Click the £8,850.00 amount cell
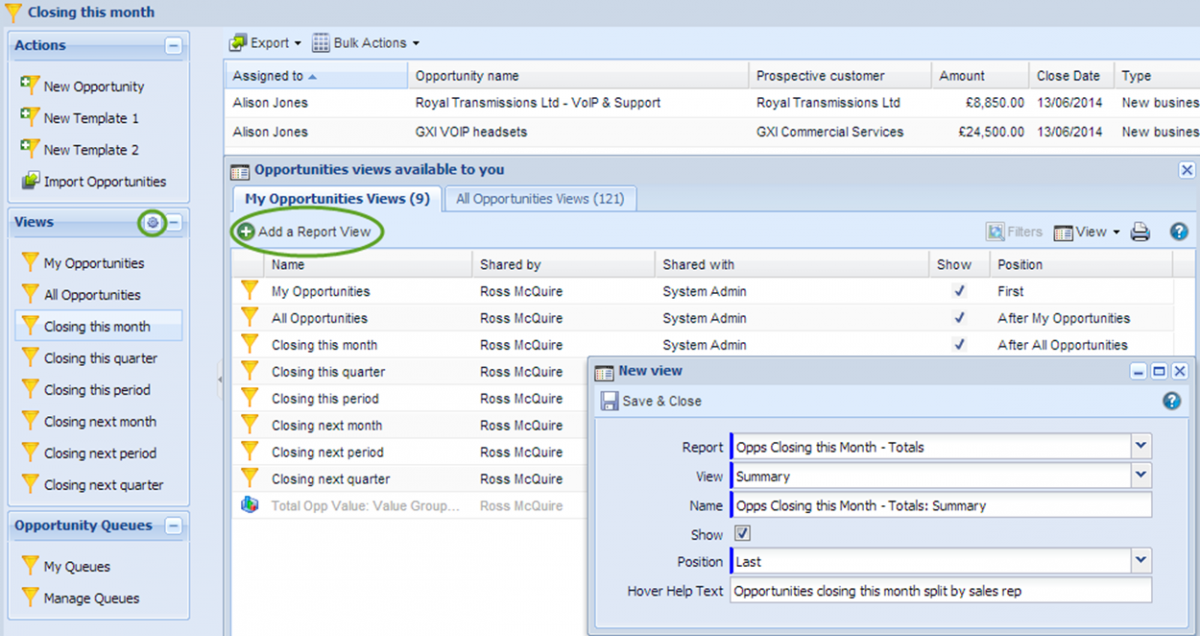The width and height of the screenshot is (1200, 636). tap(979, 102)
